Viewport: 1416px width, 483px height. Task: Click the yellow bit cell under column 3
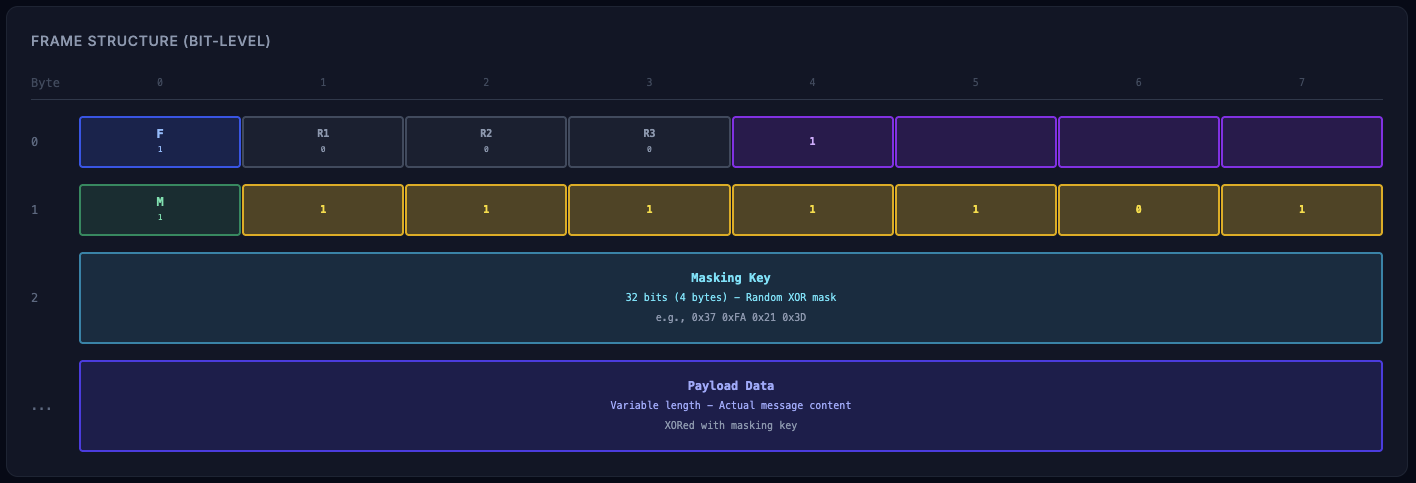pyautogui.click(x=649, y=210)
